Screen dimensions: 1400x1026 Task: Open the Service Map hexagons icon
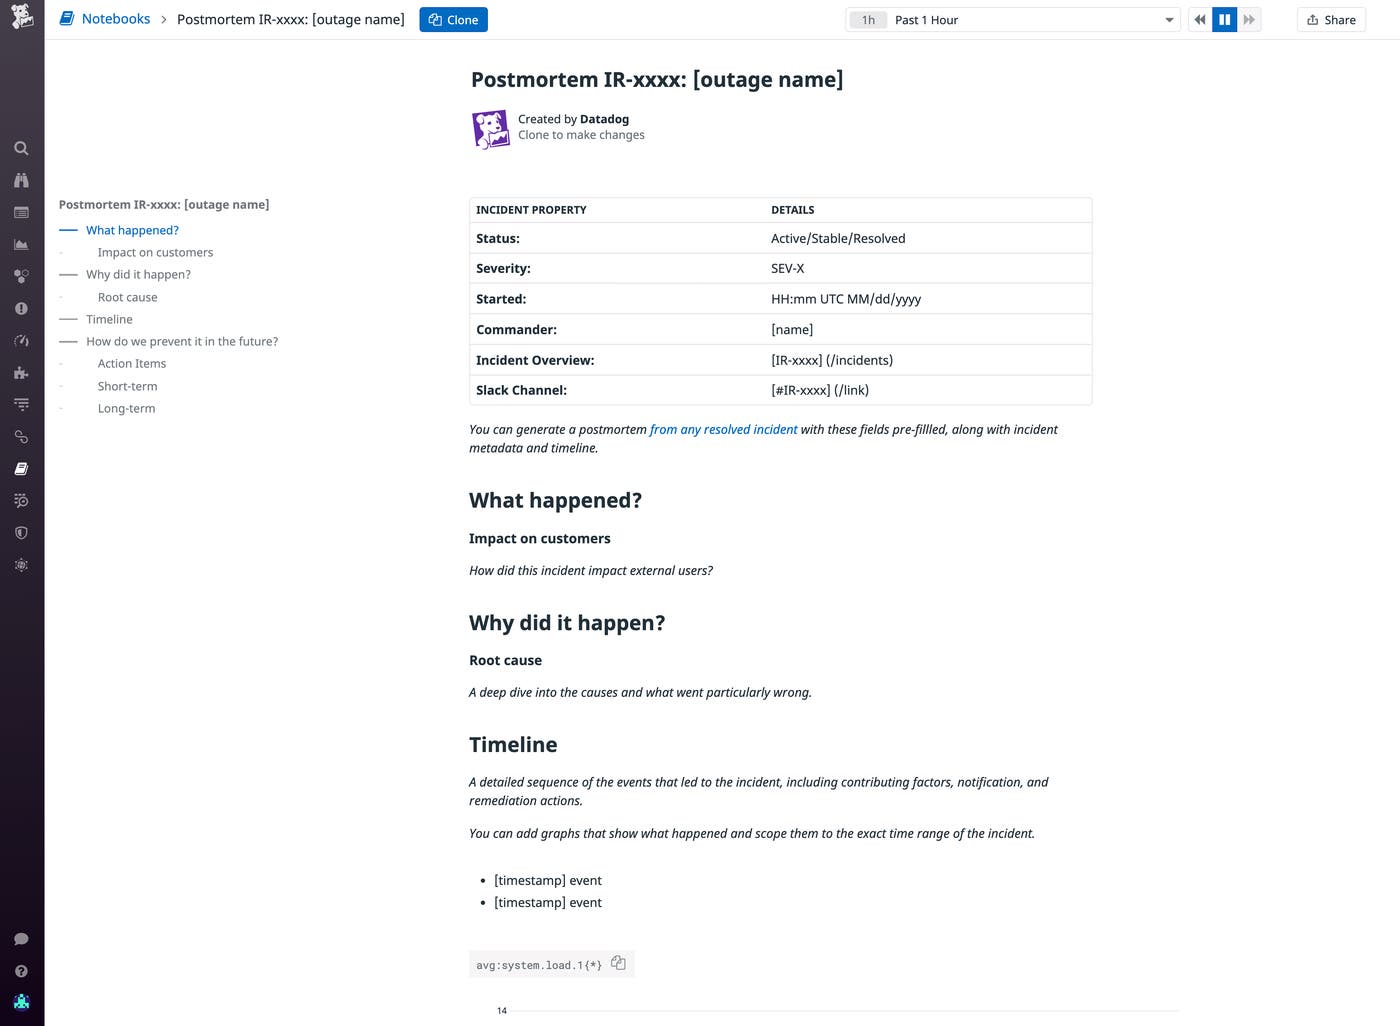(x=21, y=276)
